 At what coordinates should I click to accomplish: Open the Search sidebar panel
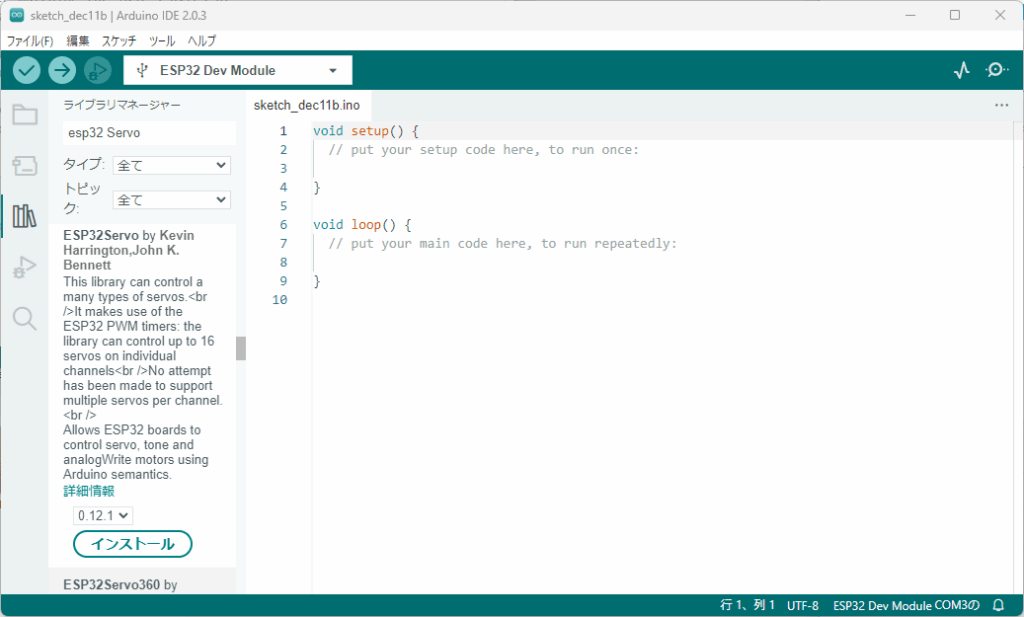tap(24, 318)
